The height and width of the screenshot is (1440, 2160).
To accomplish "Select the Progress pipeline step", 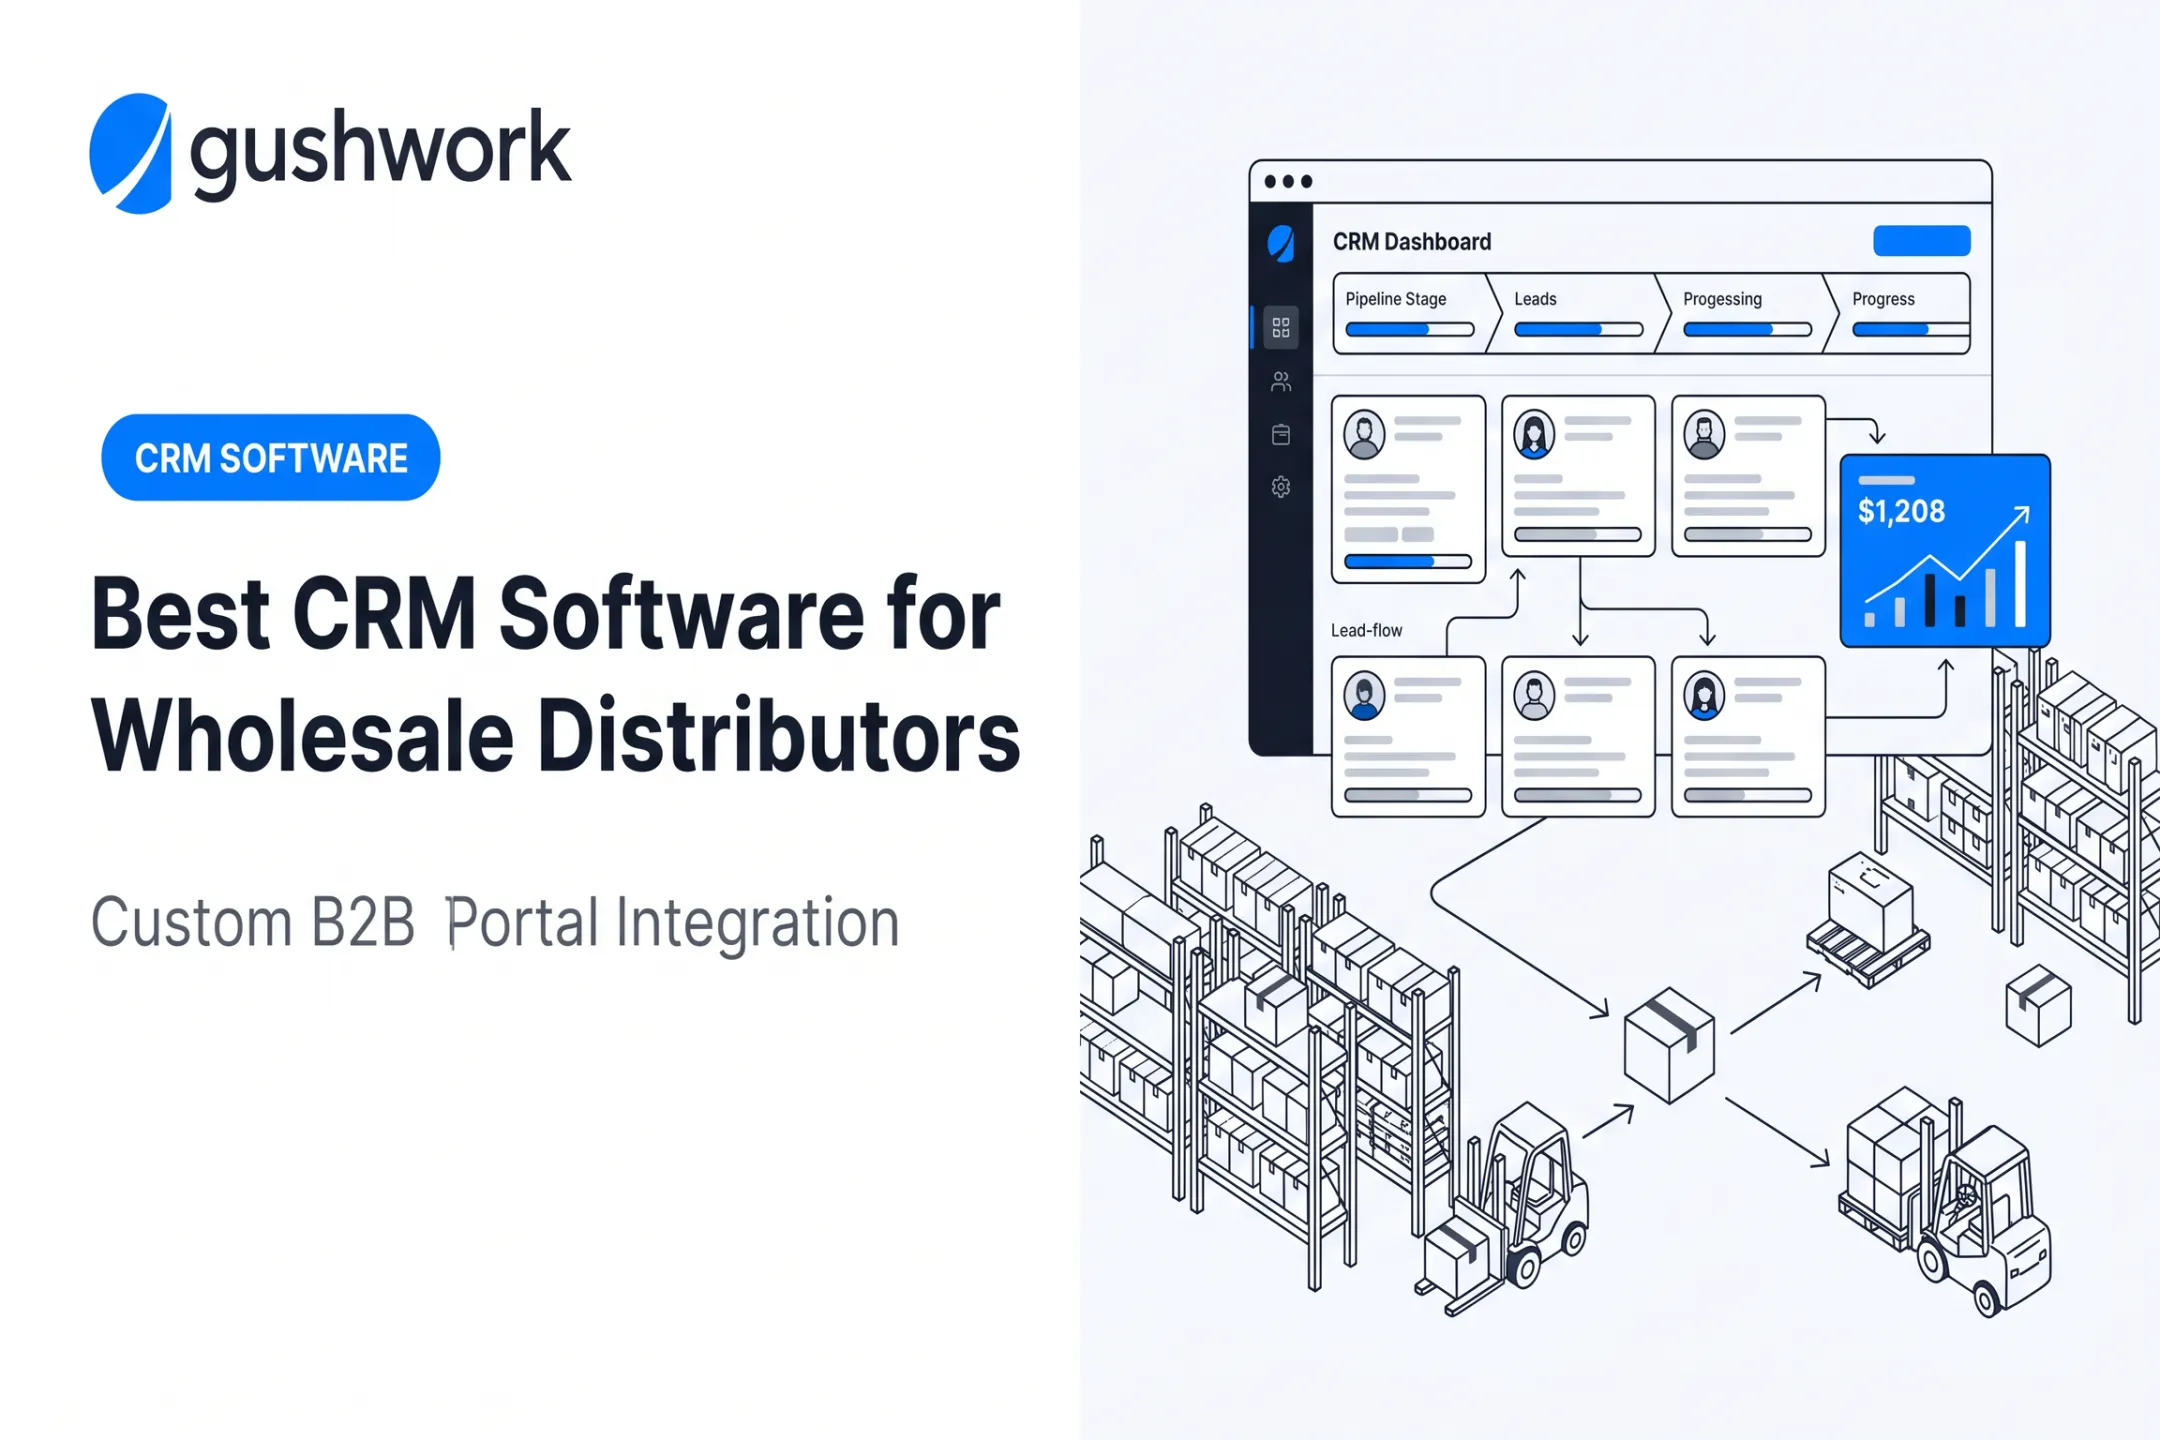I will [x=1900, y=313].
